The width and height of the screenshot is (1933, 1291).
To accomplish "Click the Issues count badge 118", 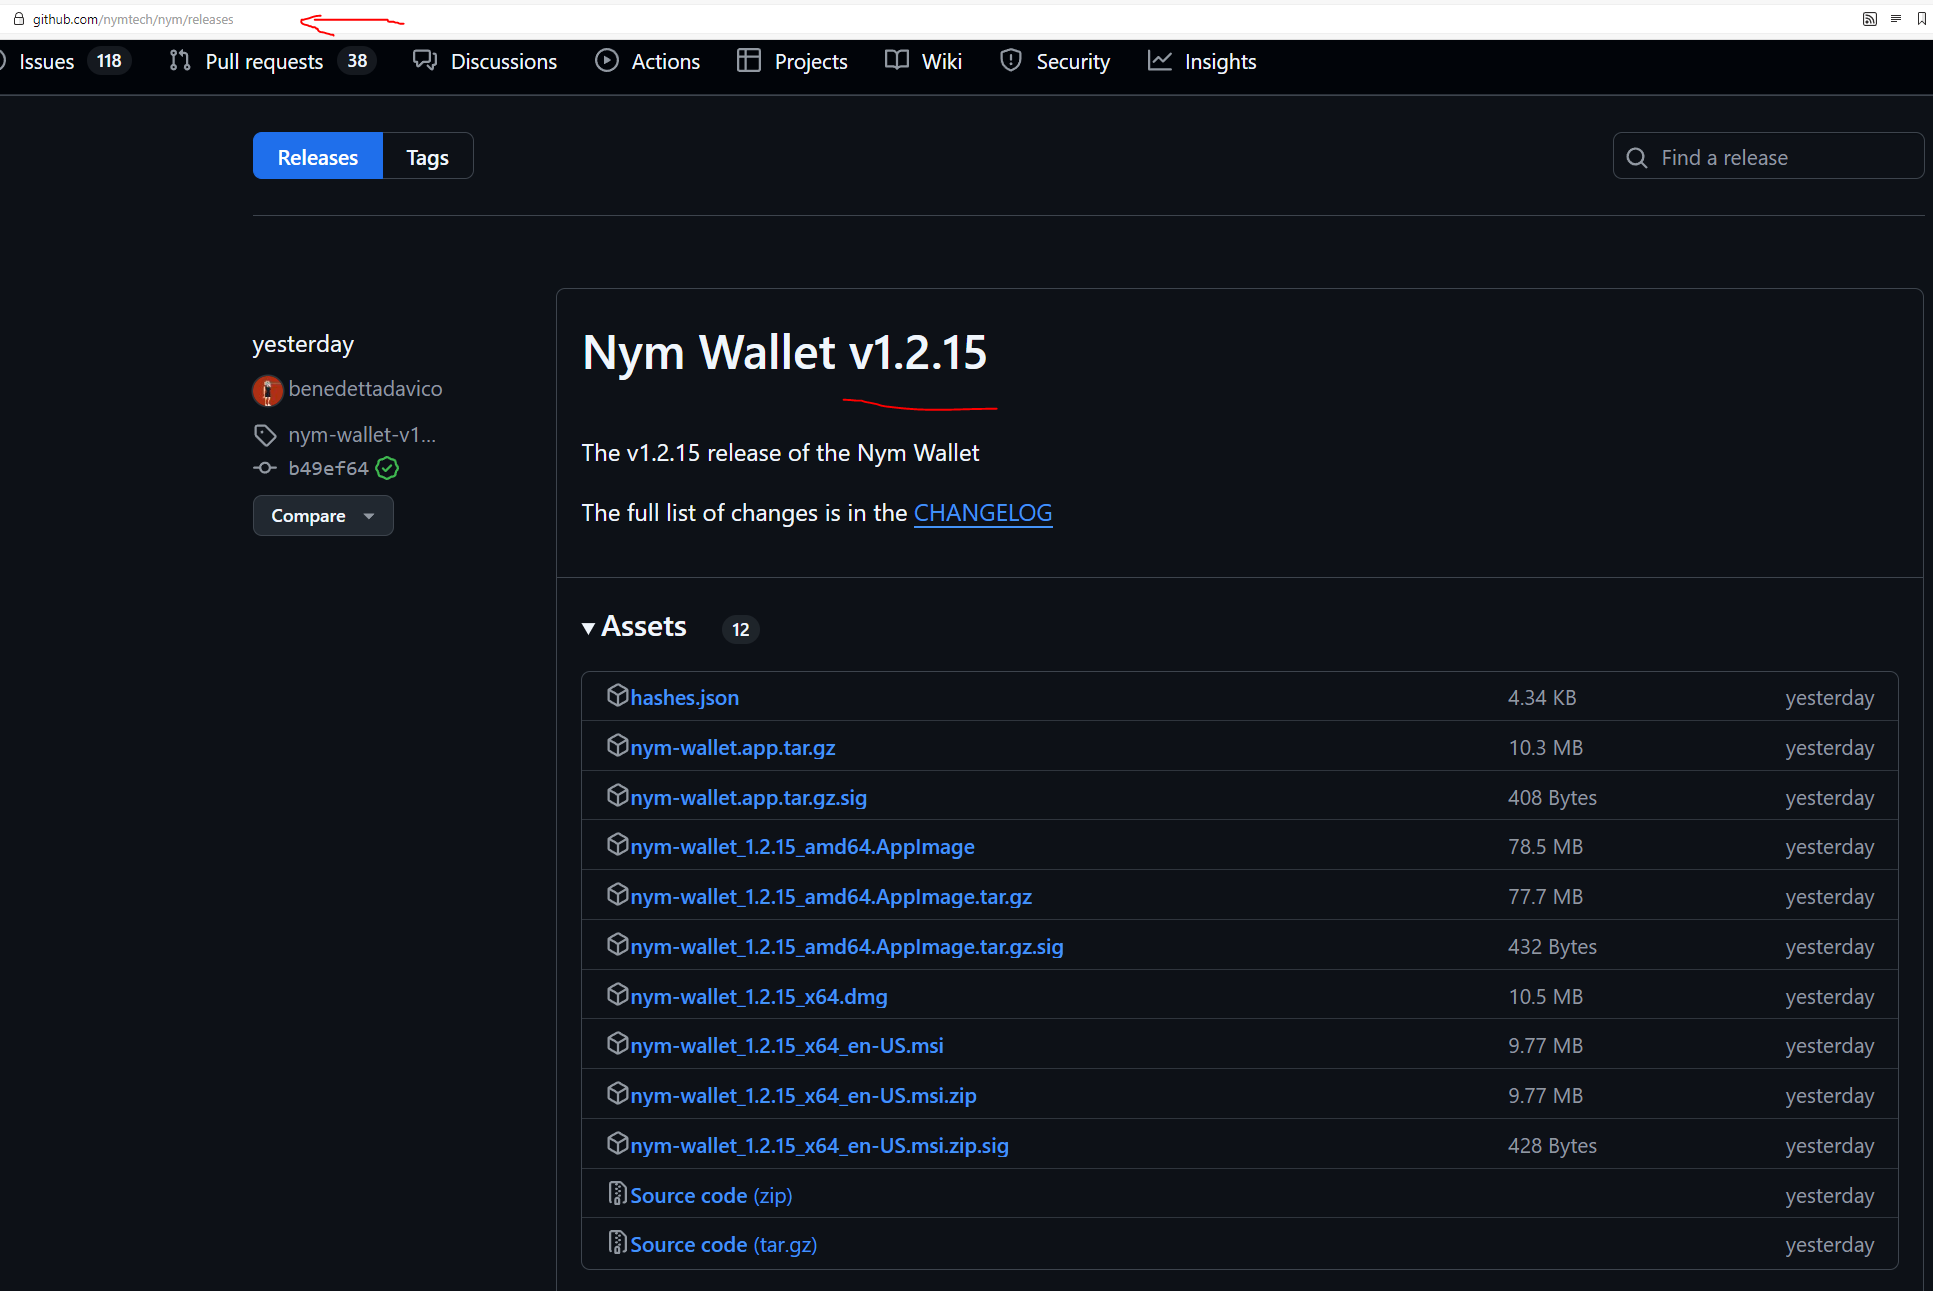I will pyautogui.click(x=109, y=61).
